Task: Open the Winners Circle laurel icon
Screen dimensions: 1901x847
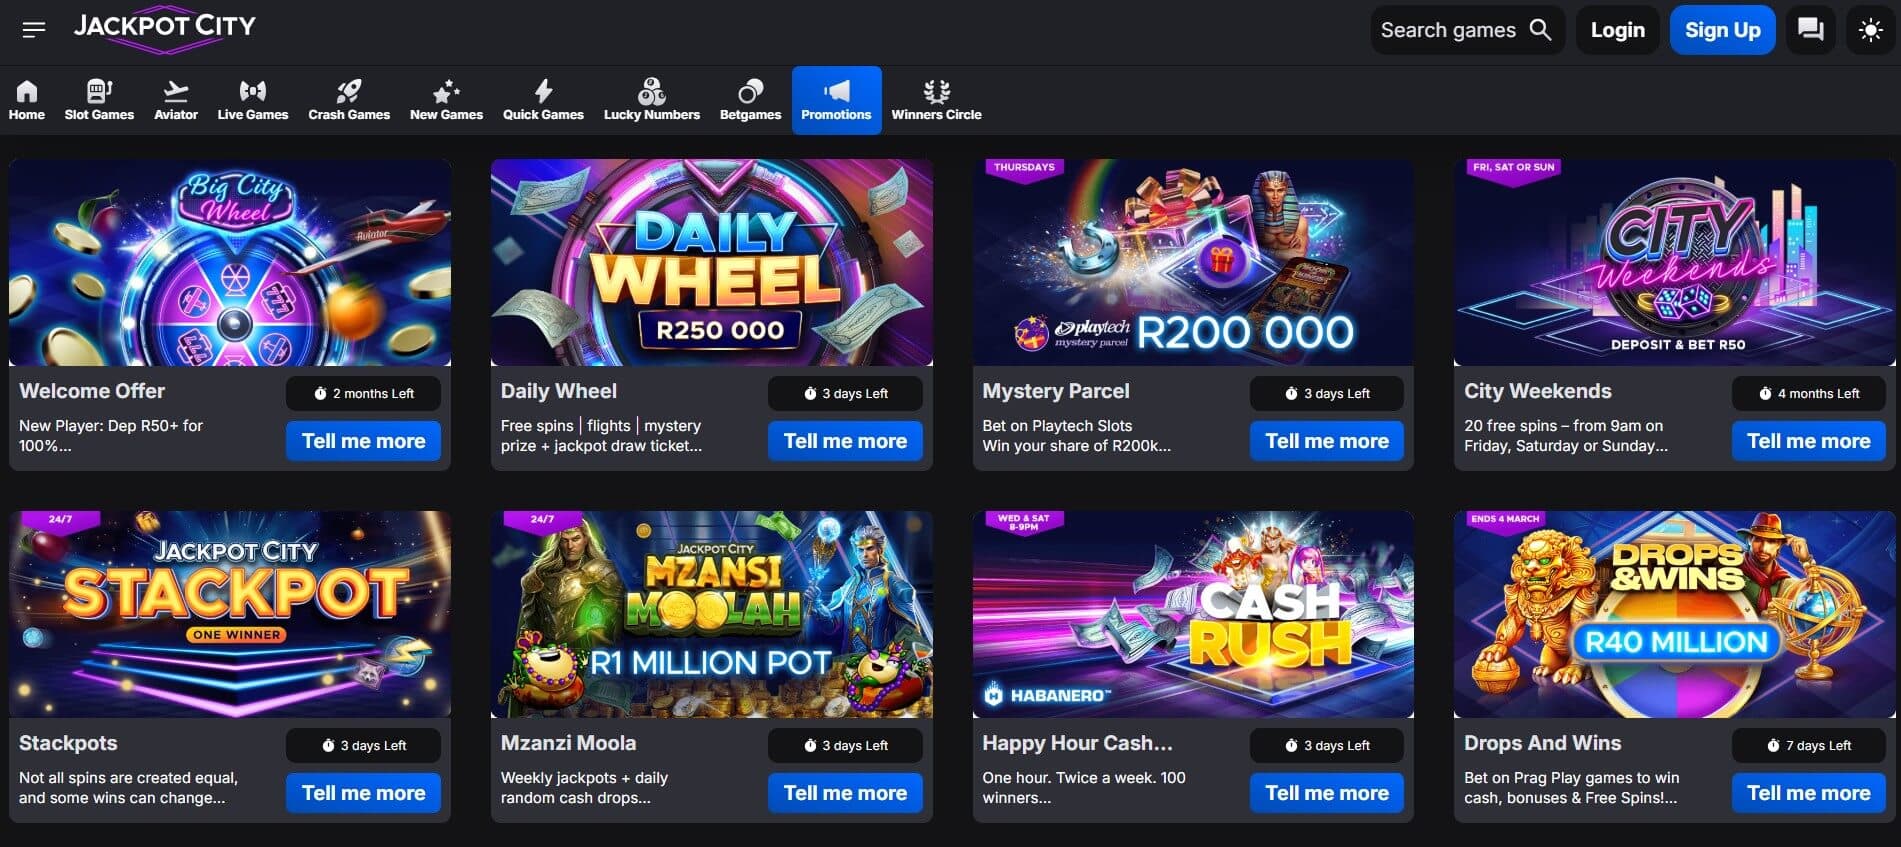Action: coord(936,92)
